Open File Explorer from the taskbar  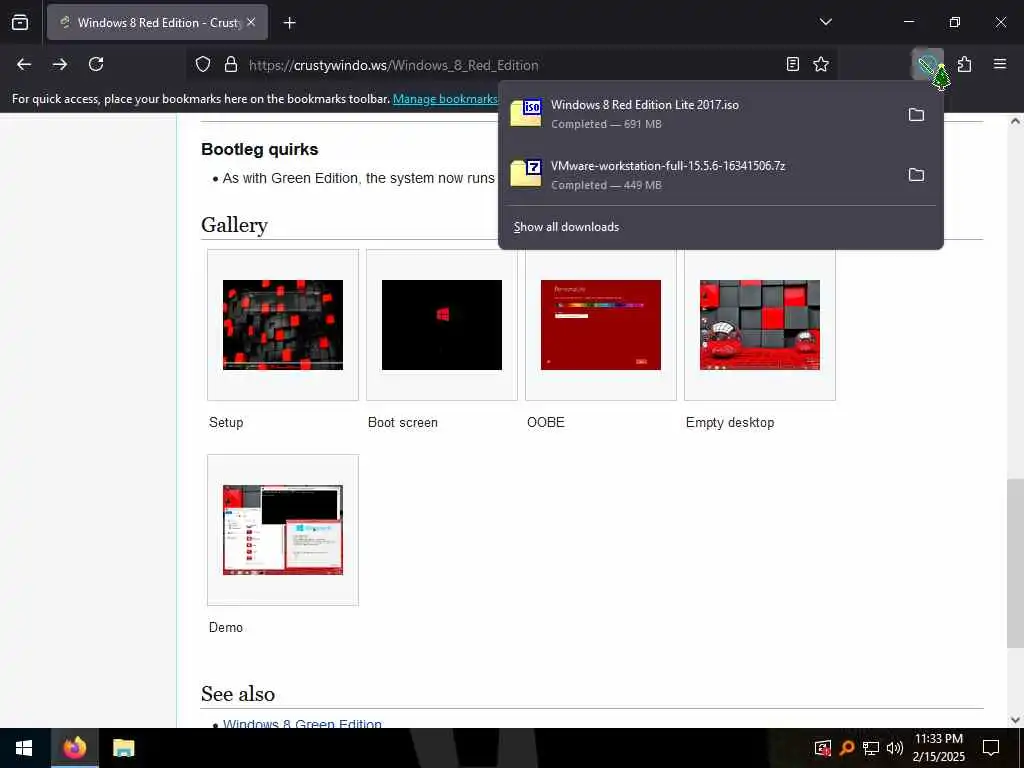click(x=123, y=748)
